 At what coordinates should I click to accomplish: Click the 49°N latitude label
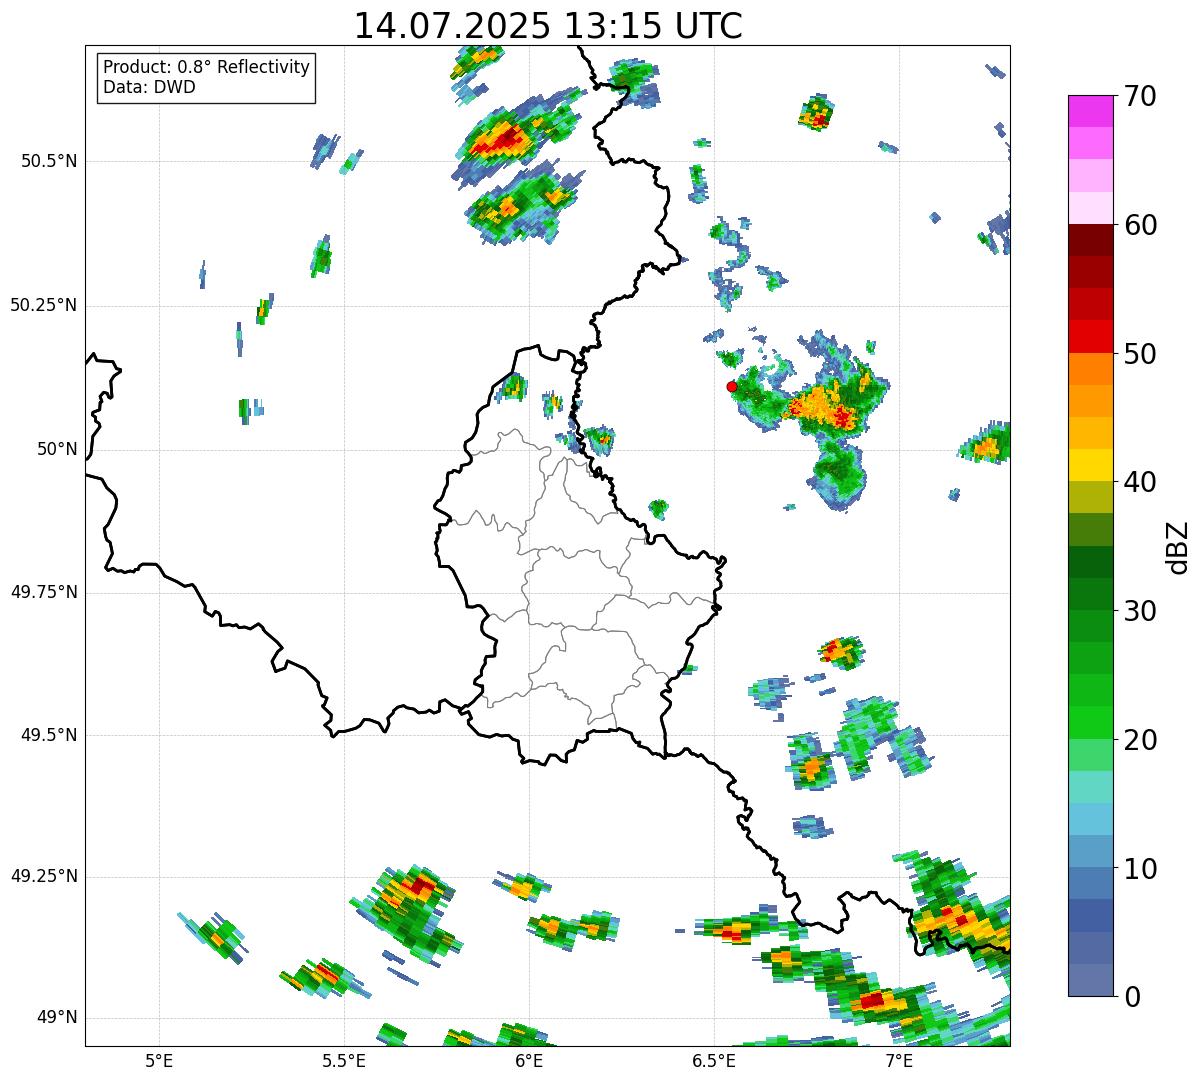57,1018
